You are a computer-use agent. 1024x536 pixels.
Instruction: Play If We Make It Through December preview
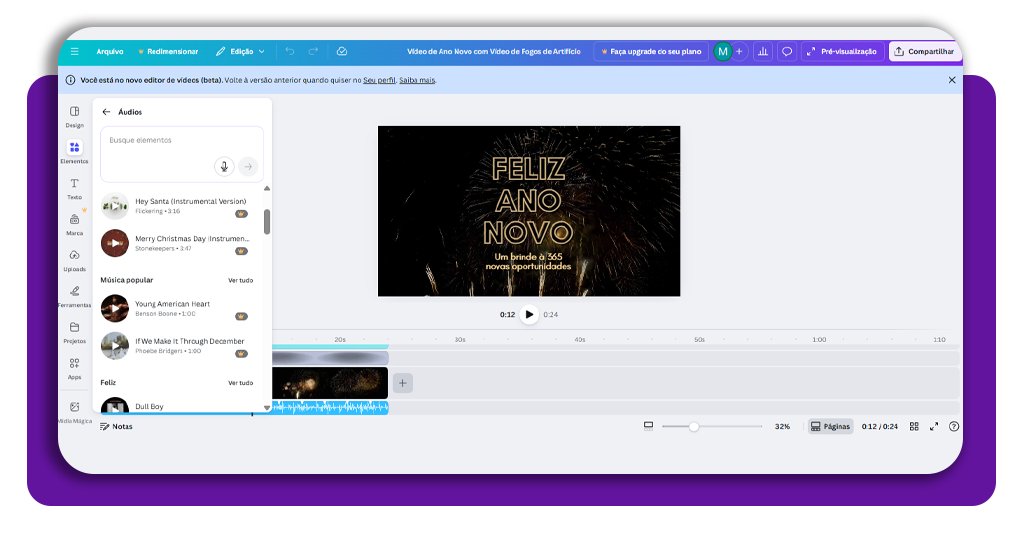coord(115,345)
